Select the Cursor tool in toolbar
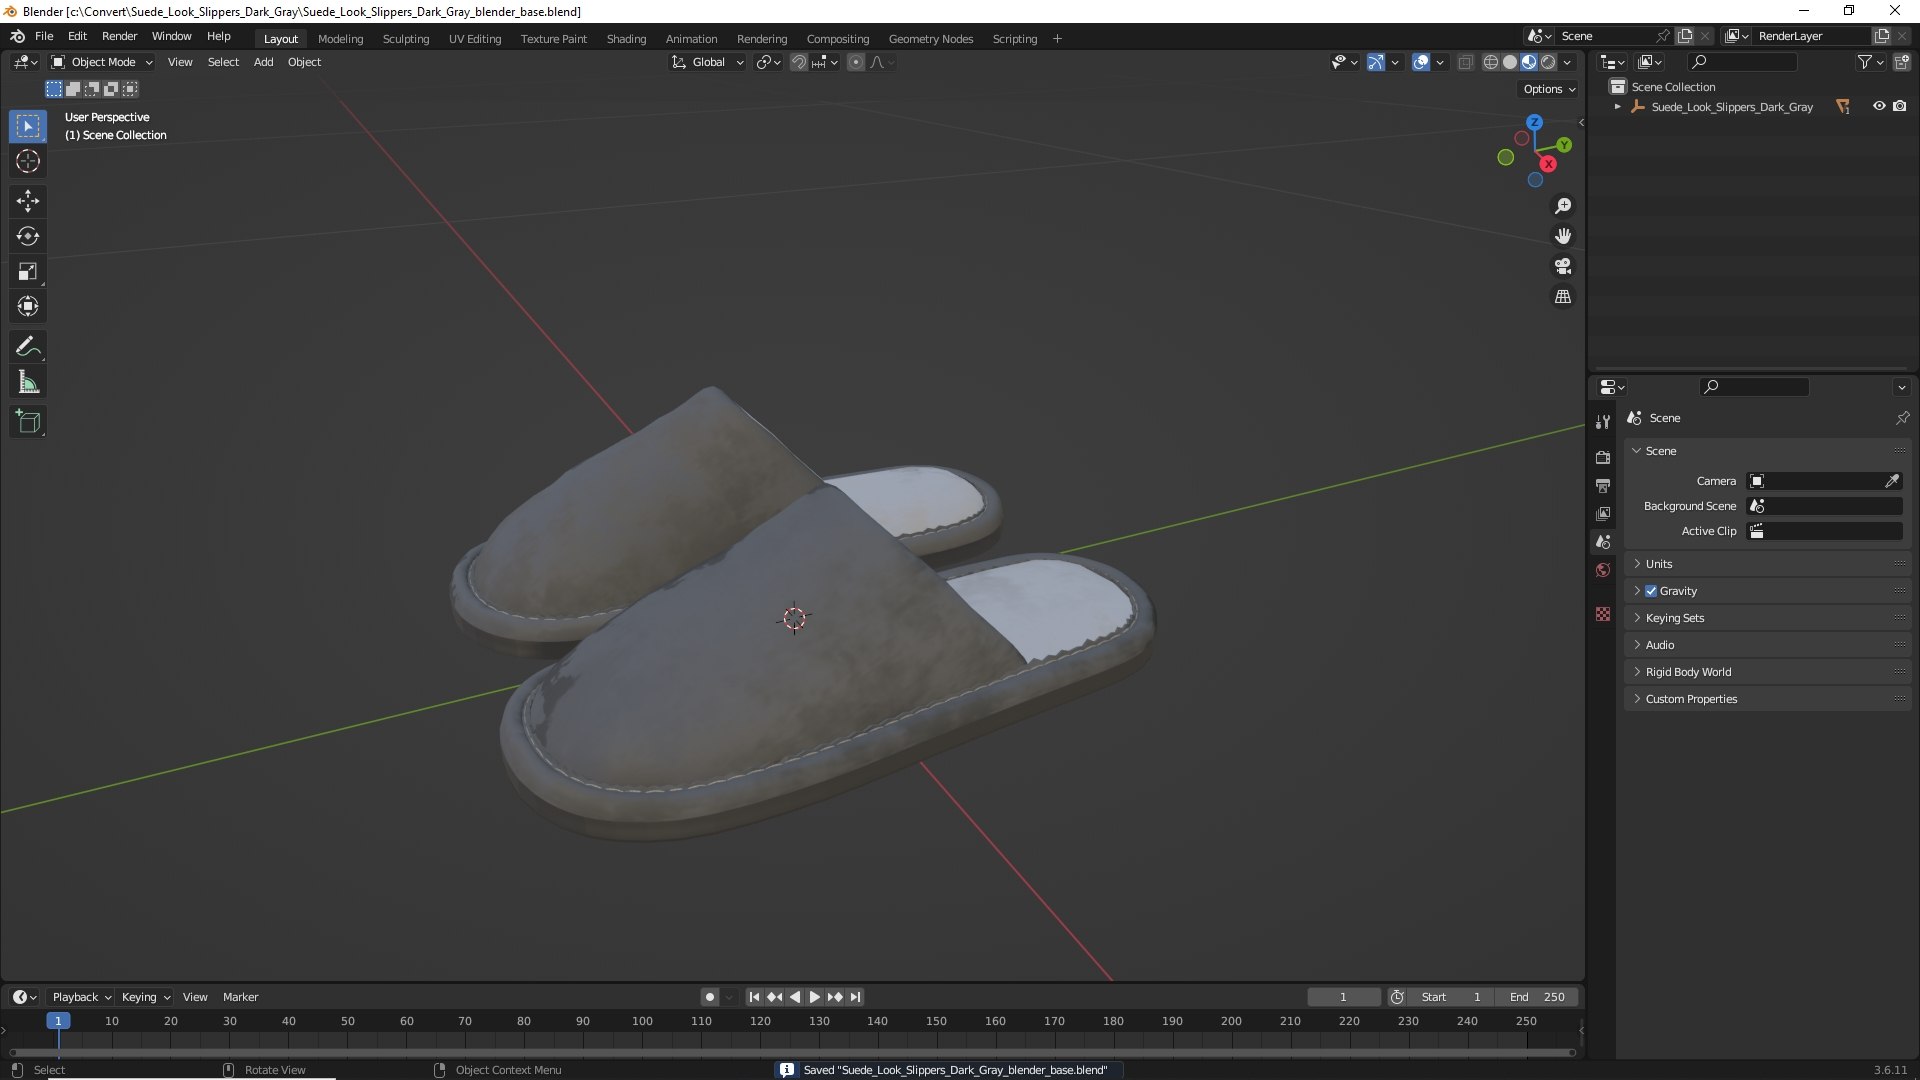The image size is (1920, 1080). coord(28,161)
